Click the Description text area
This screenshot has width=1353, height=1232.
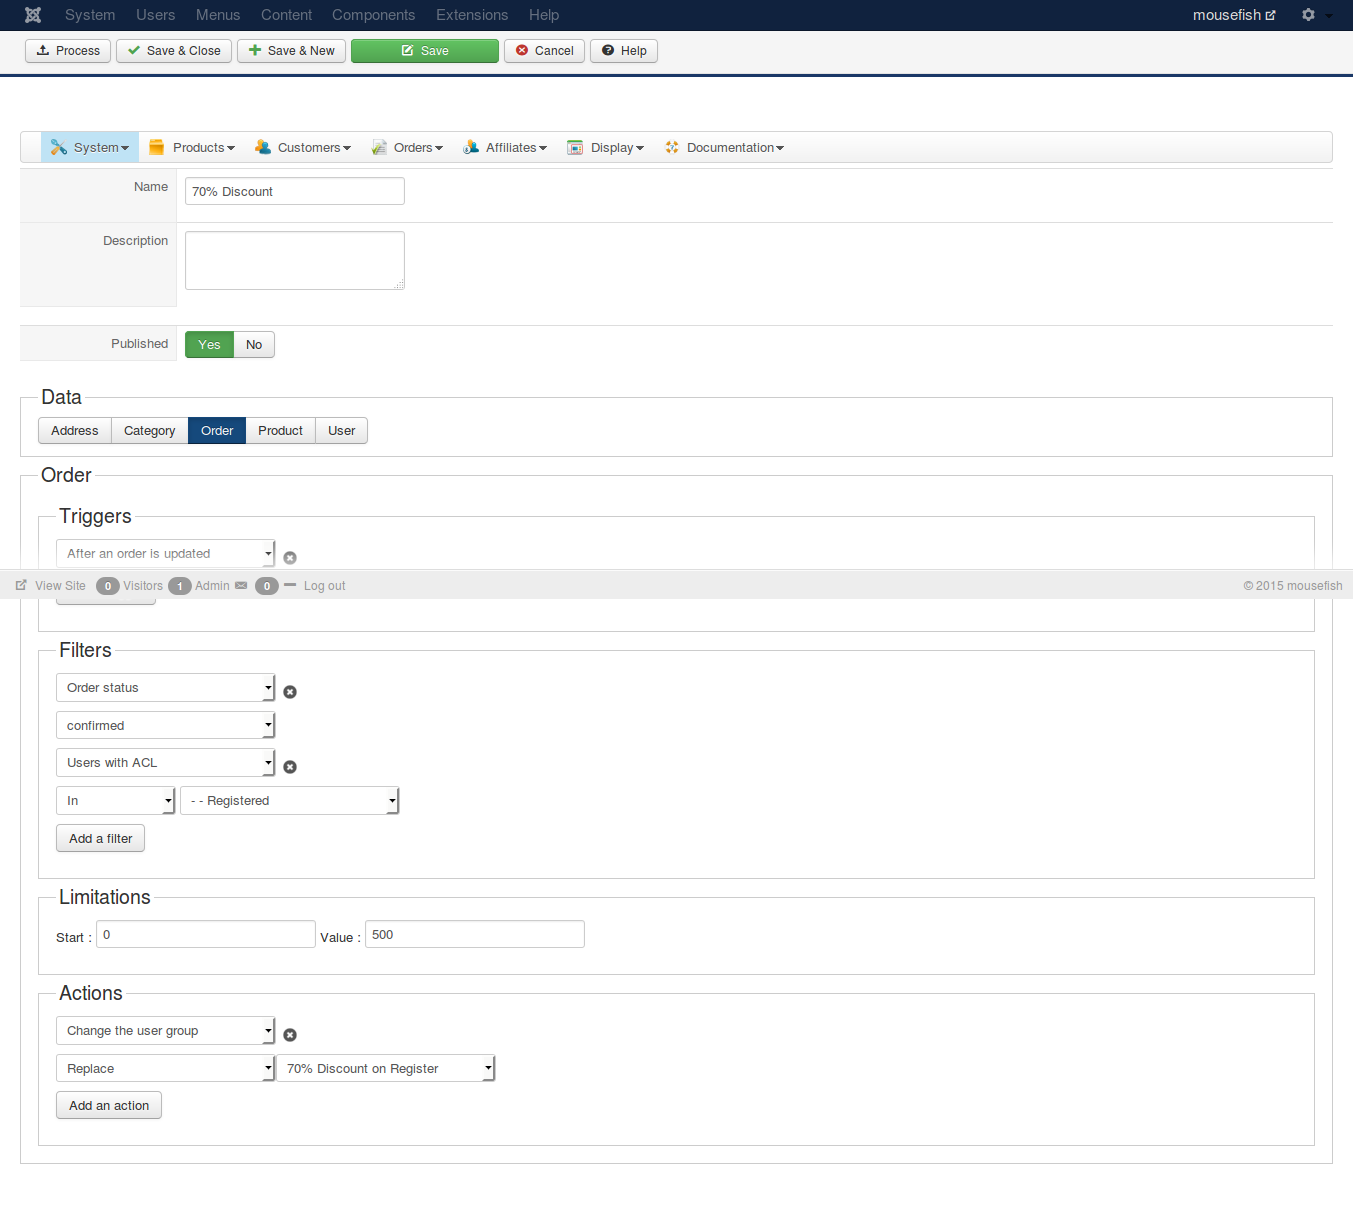[295, 261]
